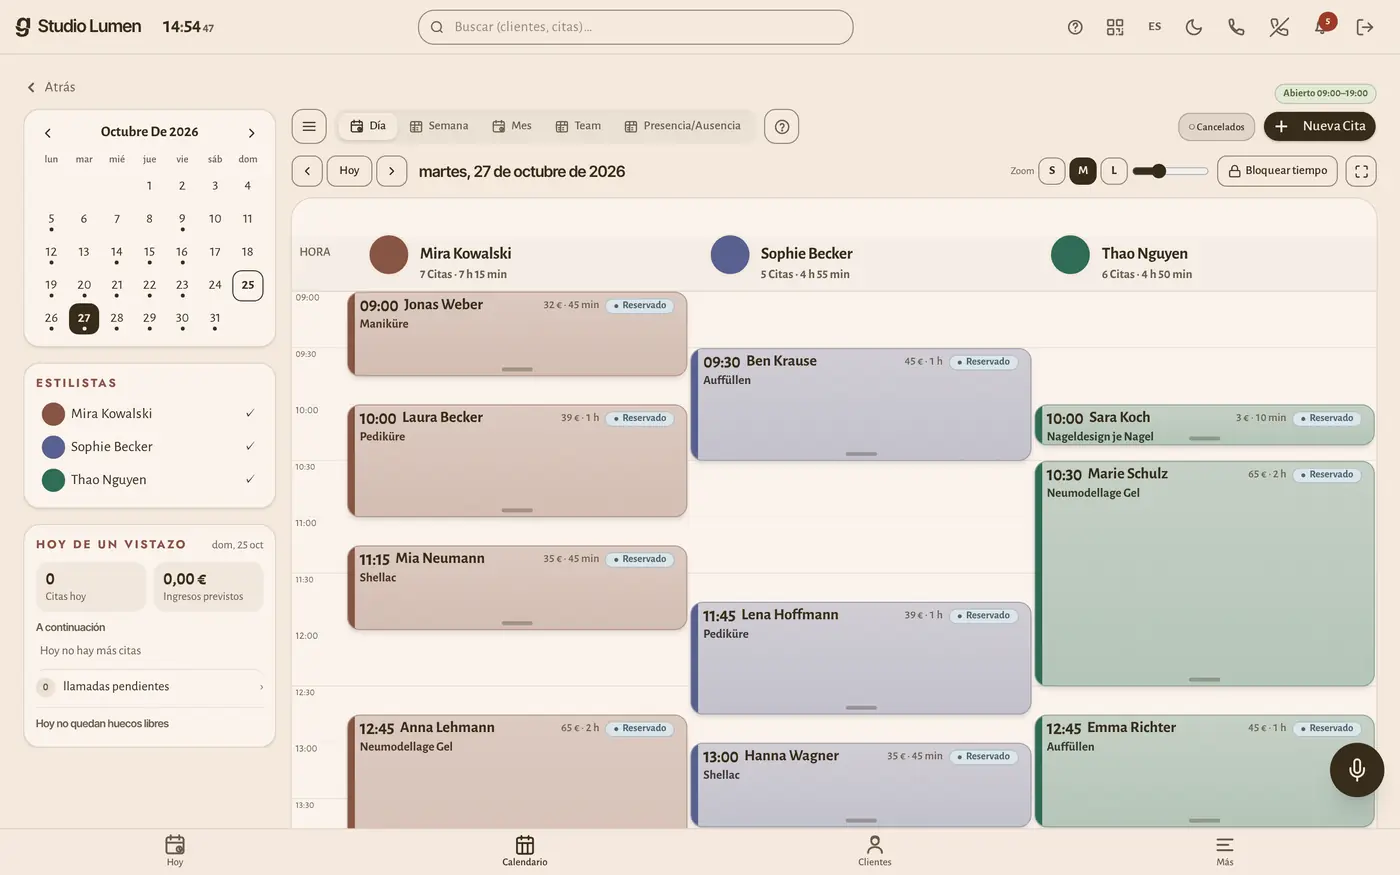Toggle dark mode moon icon
Screen dimensions: 1400x875
click(x=1194, y=27)
